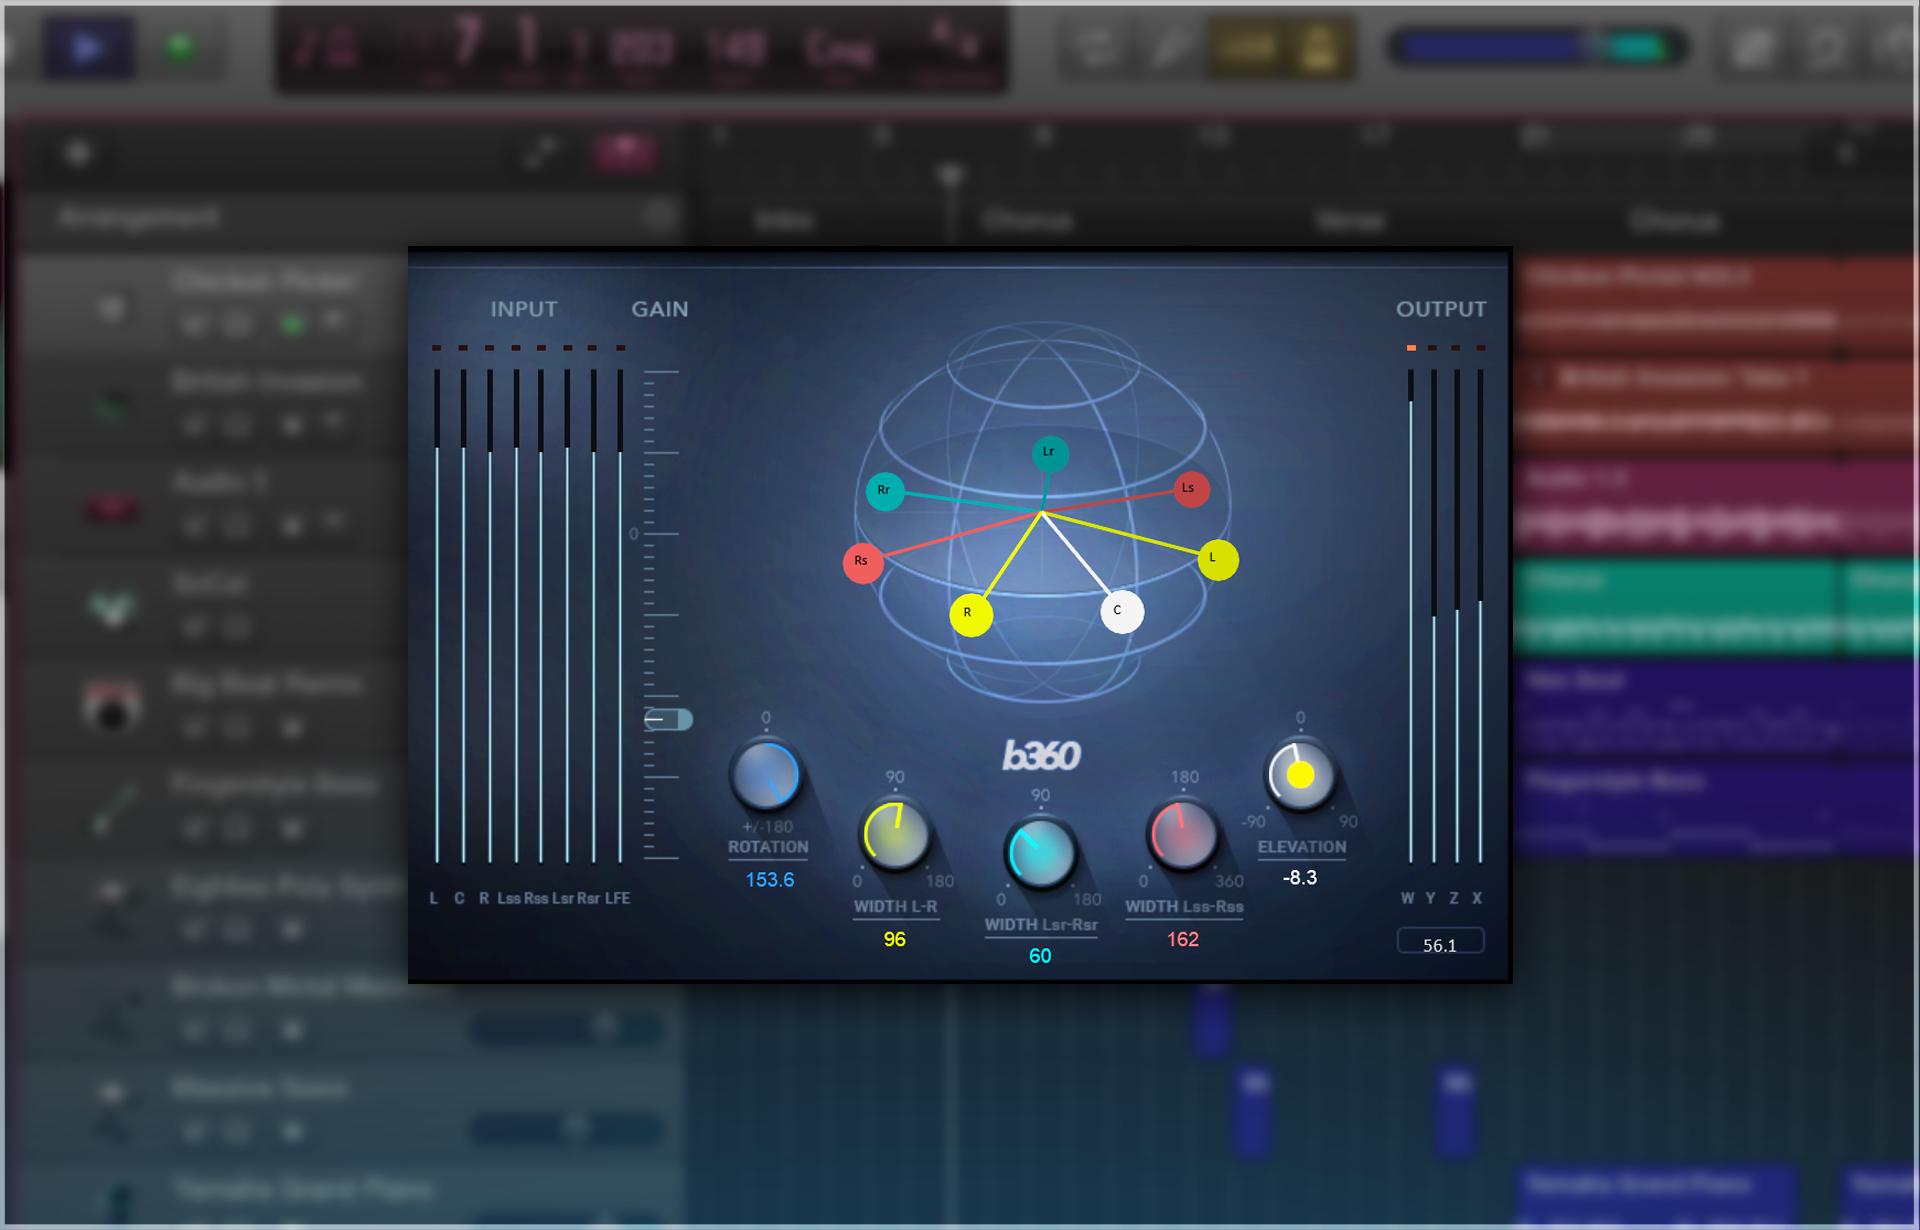
Task: Click the INPUT section label
Action: [x=523, y=309]
